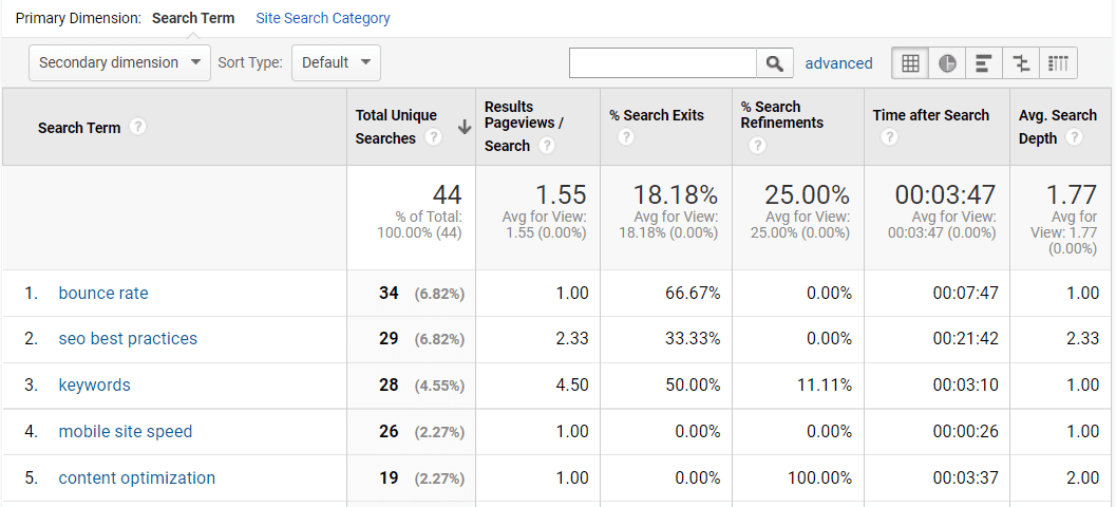Select the 00:00:26 time after search value

(x=966, y=432)
